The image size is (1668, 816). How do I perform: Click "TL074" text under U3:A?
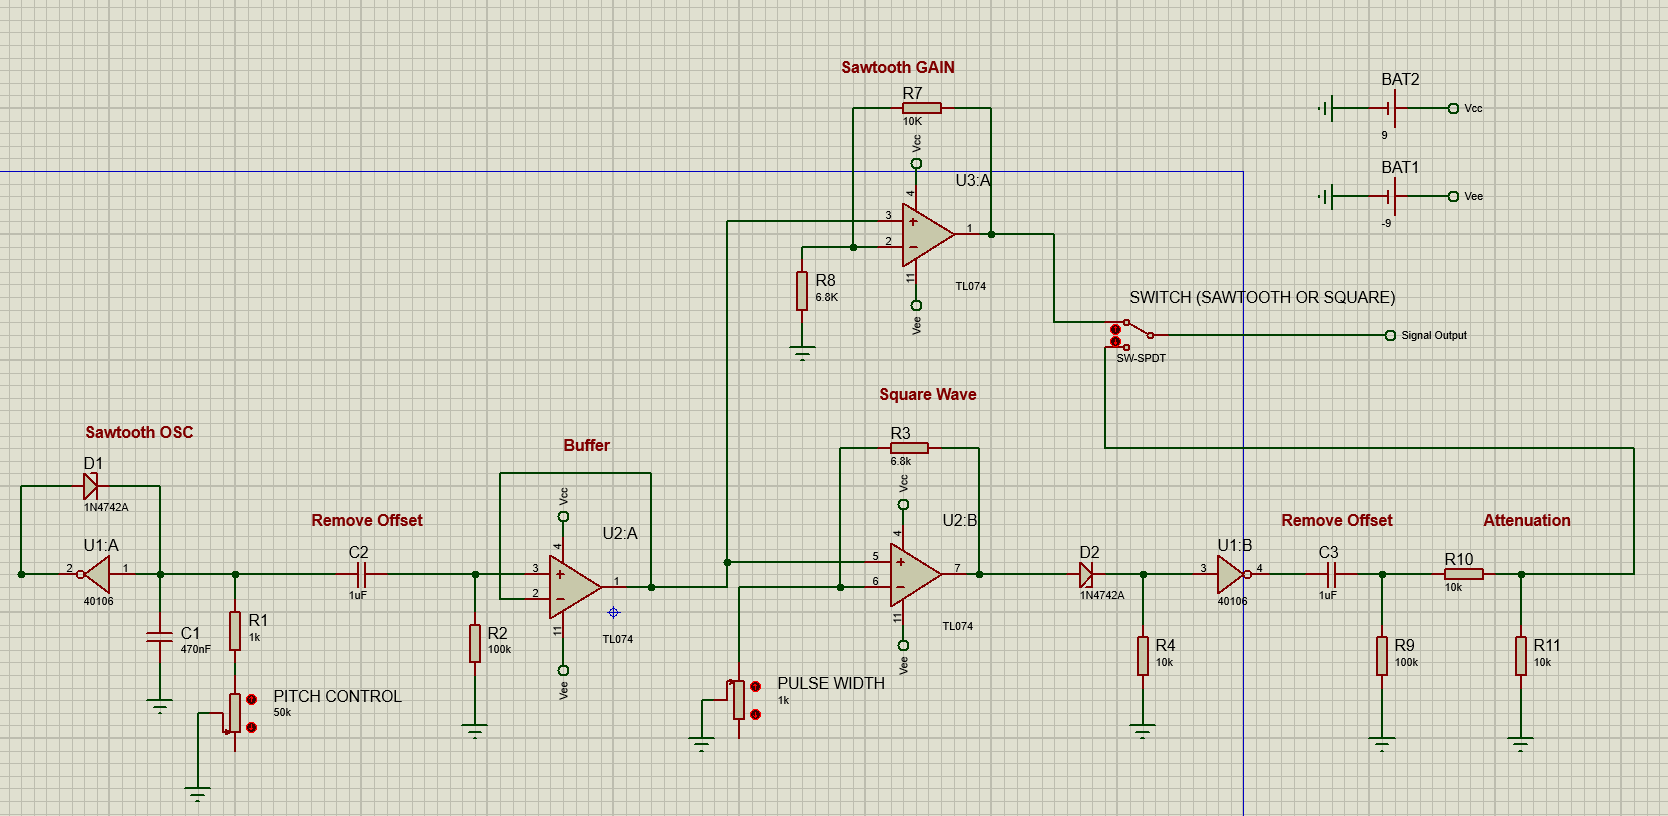pos(970,286)
